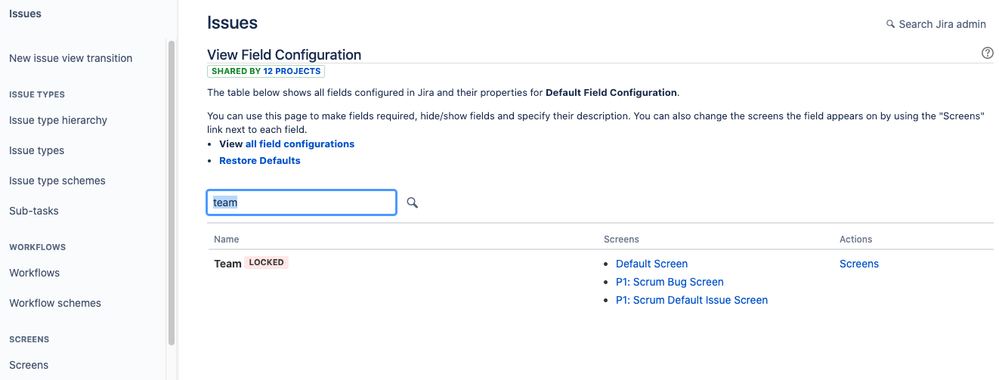
Task: View all field configurations link
Action: (x=299, y=144)
